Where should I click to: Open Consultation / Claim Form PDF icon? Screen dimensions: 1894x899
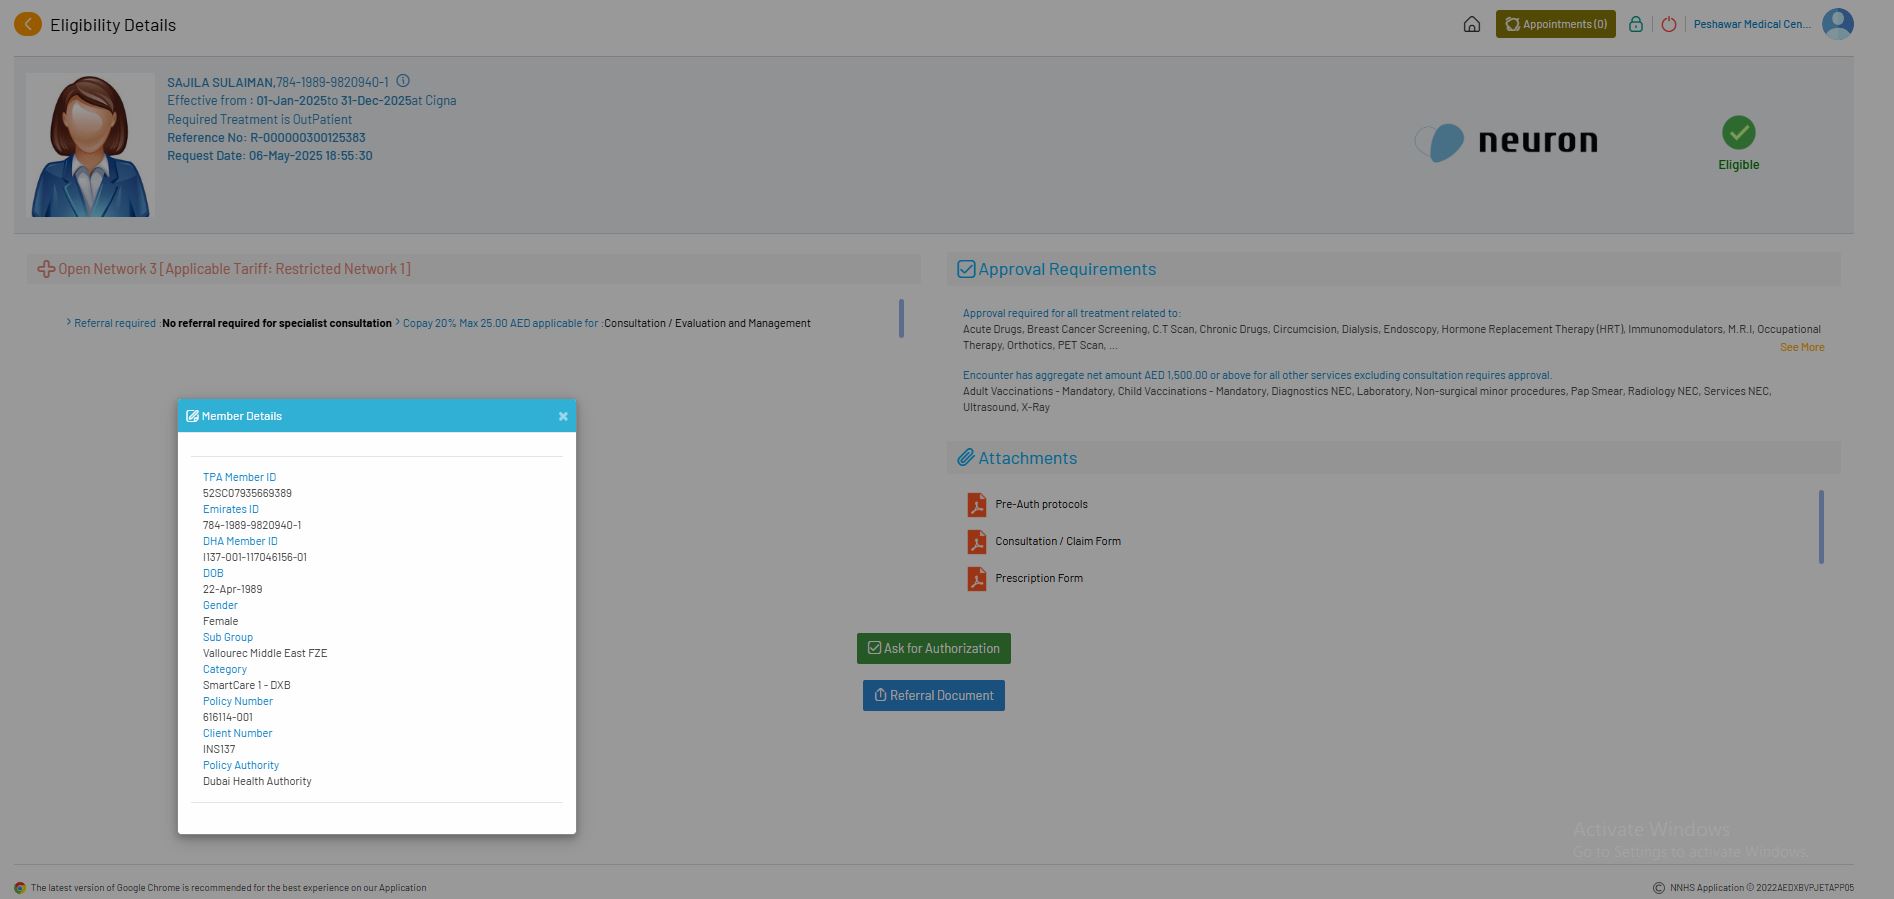click(x=977, y=542)
